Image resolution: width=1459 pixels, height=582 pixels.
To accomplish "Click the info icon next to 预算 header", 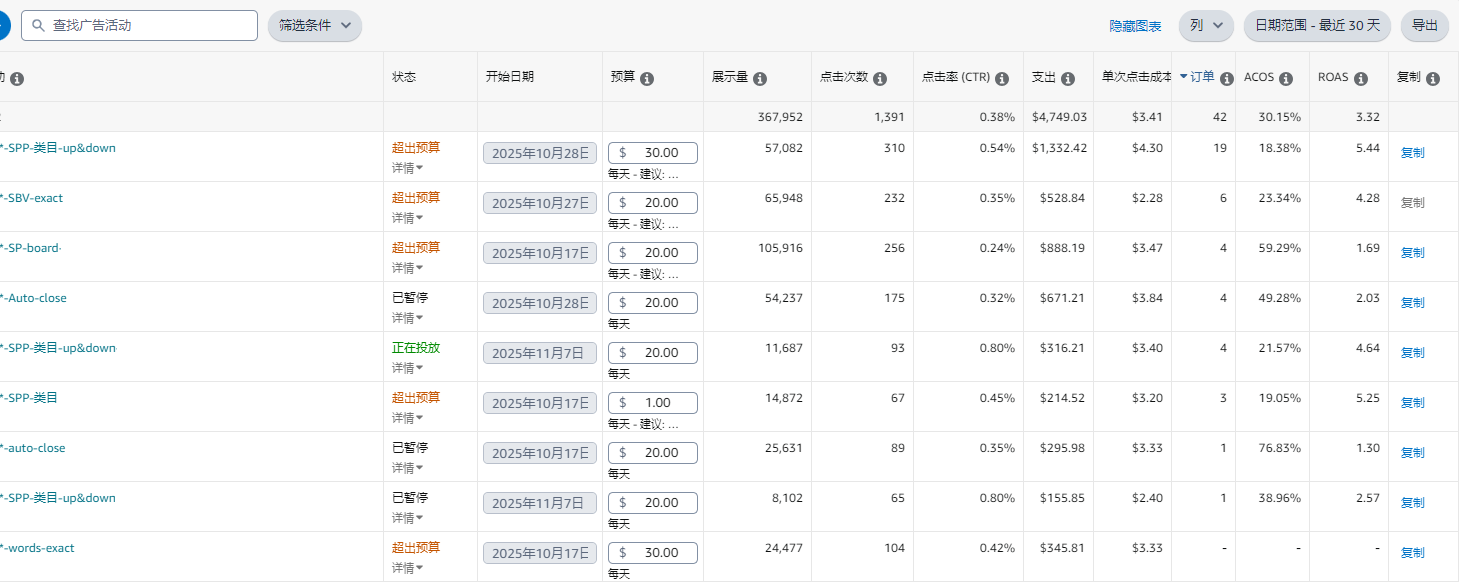I will pyautogui.click(x=647, y=79).
